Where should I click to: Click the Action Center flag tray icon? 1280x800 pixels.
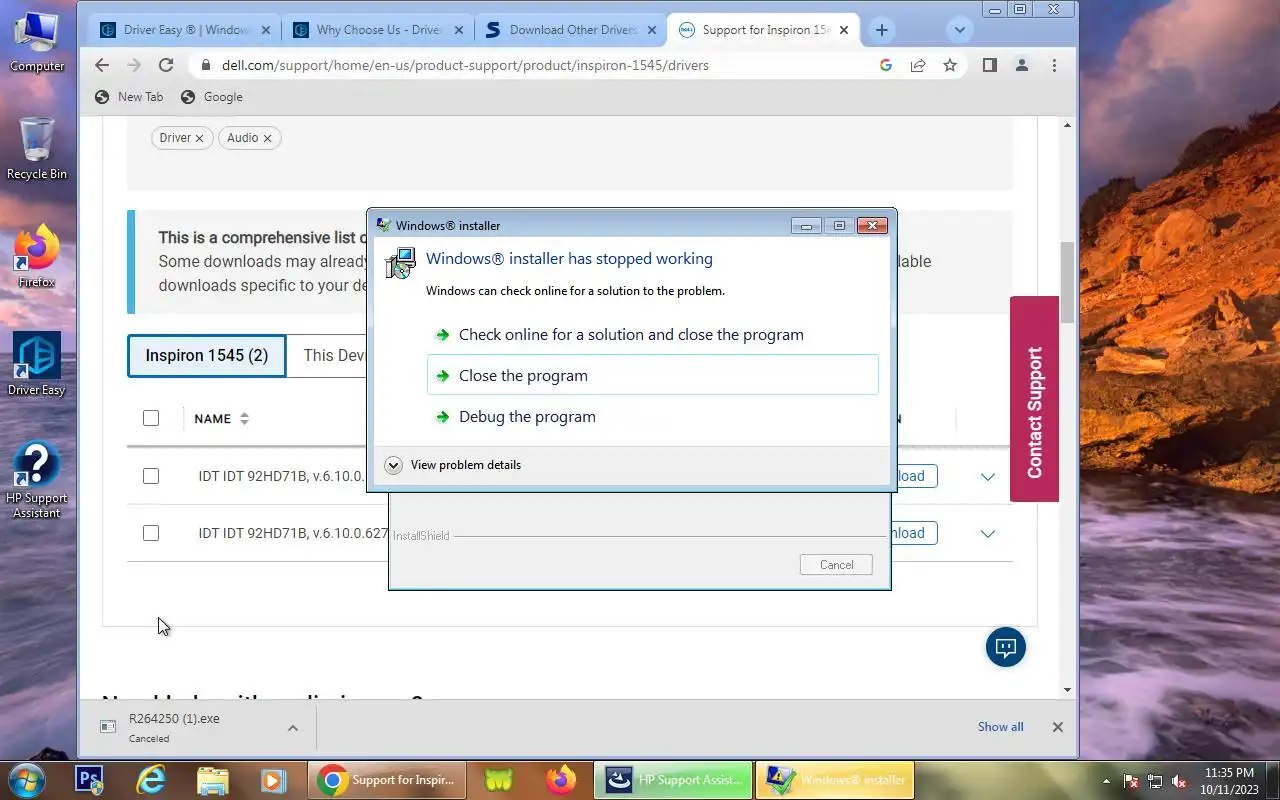click(x=1132, y=781)
